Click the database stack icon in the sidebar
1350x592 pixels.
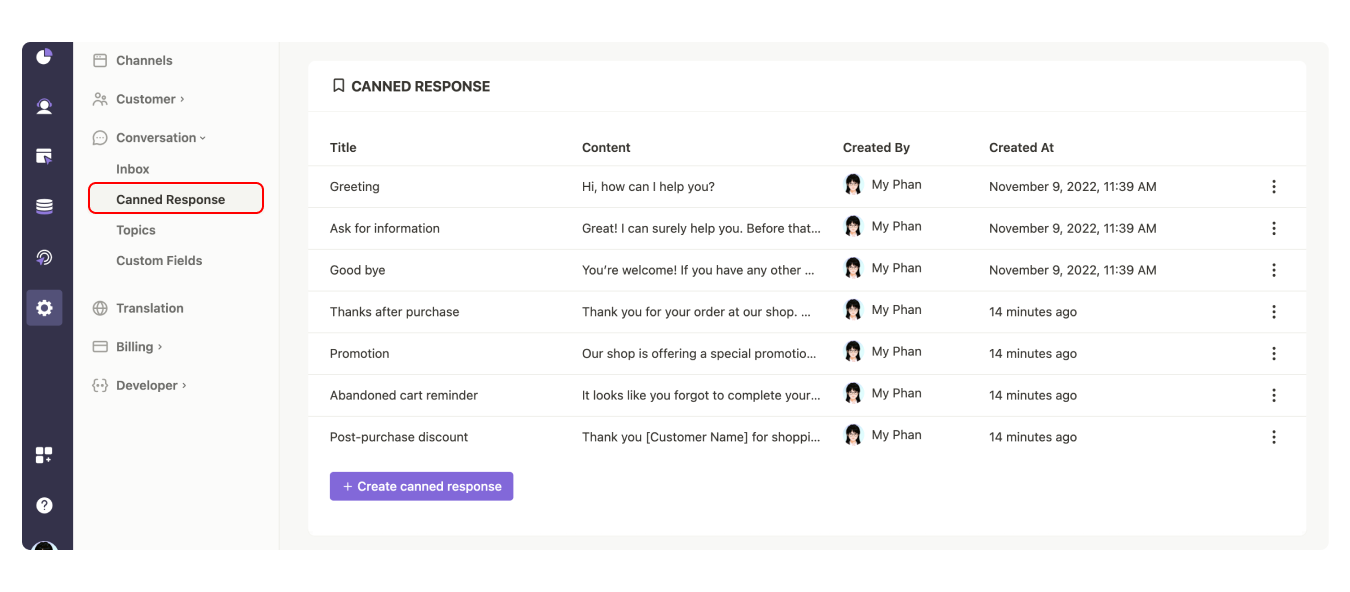point(45,206)
